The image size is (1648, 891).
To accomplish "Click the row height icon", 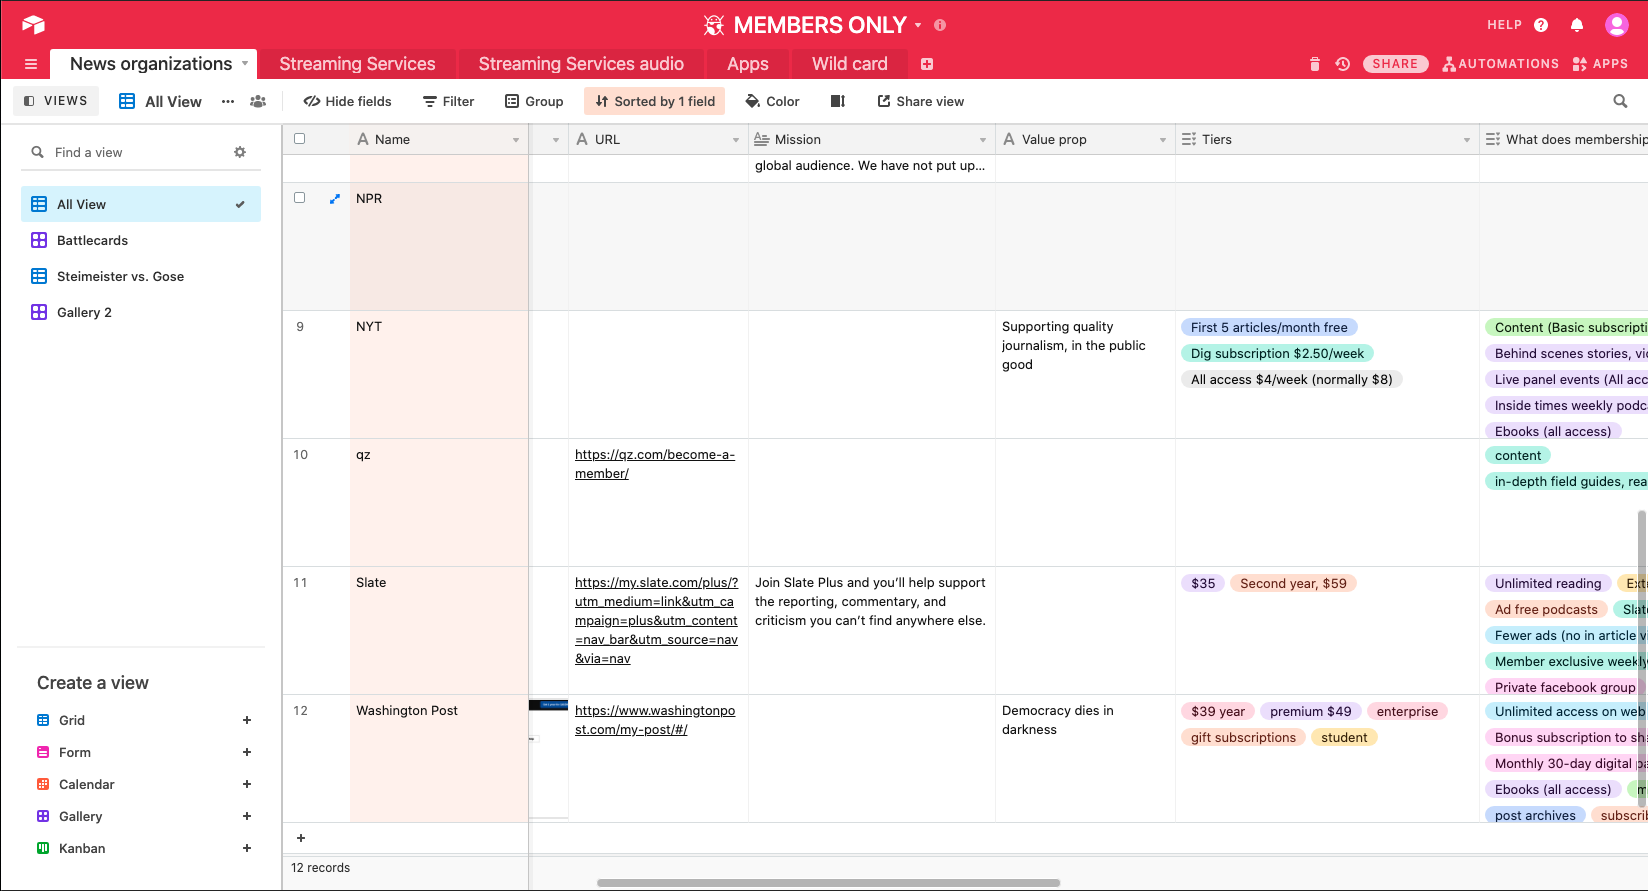I will (x=838, y=101).
